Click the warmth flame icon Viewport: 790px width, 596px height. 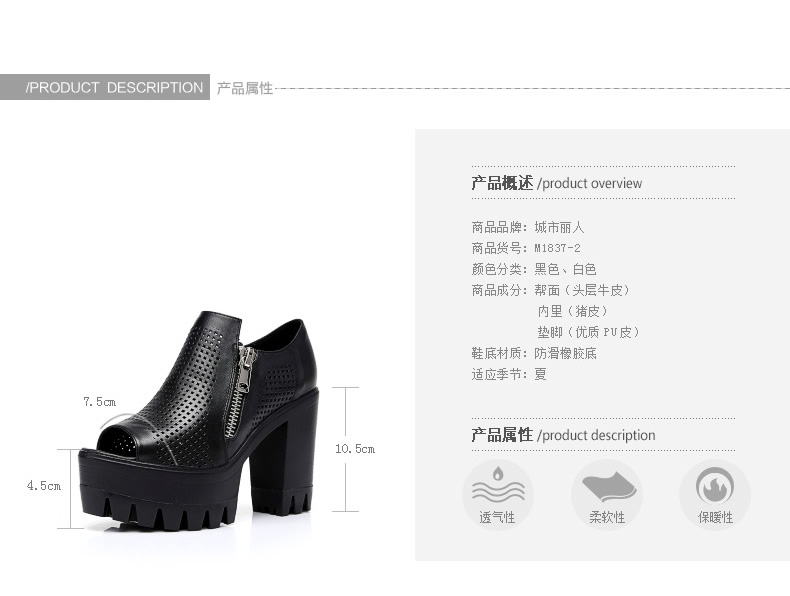pos(714,486)
